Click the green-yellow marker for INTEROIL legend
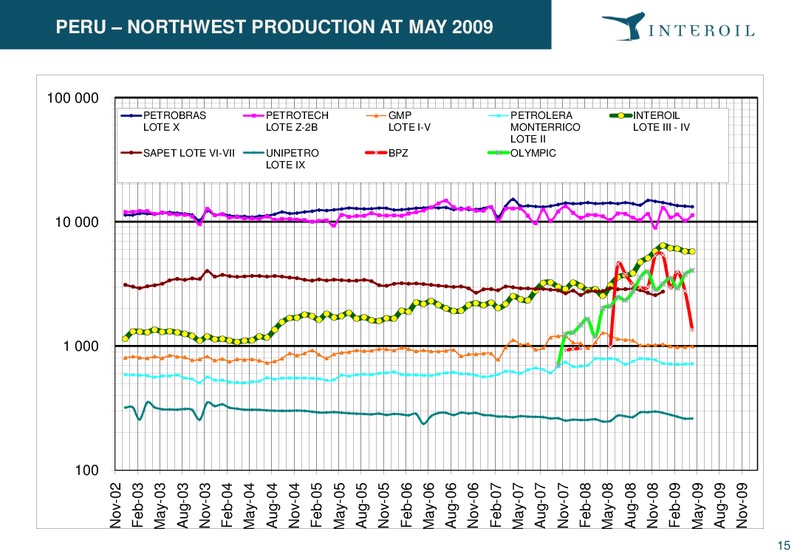800x554 pixels. [621, 116]
